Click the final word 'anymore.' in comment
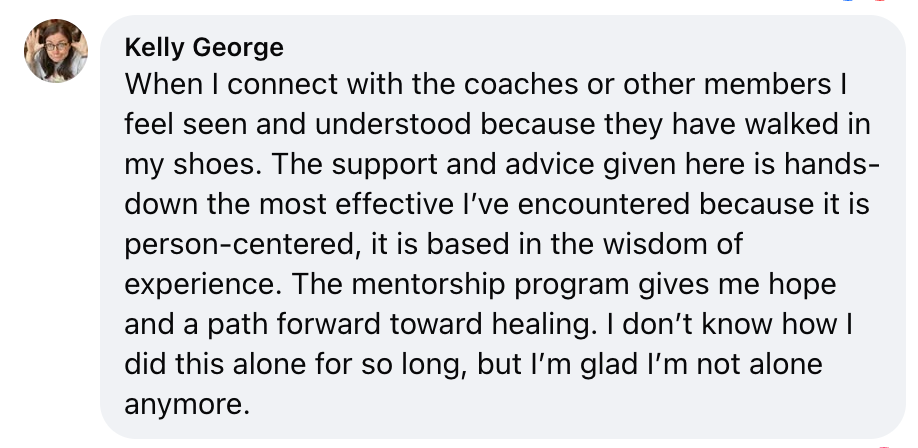Viewport: 918px width, 448px height. pyautogui.click(x=187, y=404)
